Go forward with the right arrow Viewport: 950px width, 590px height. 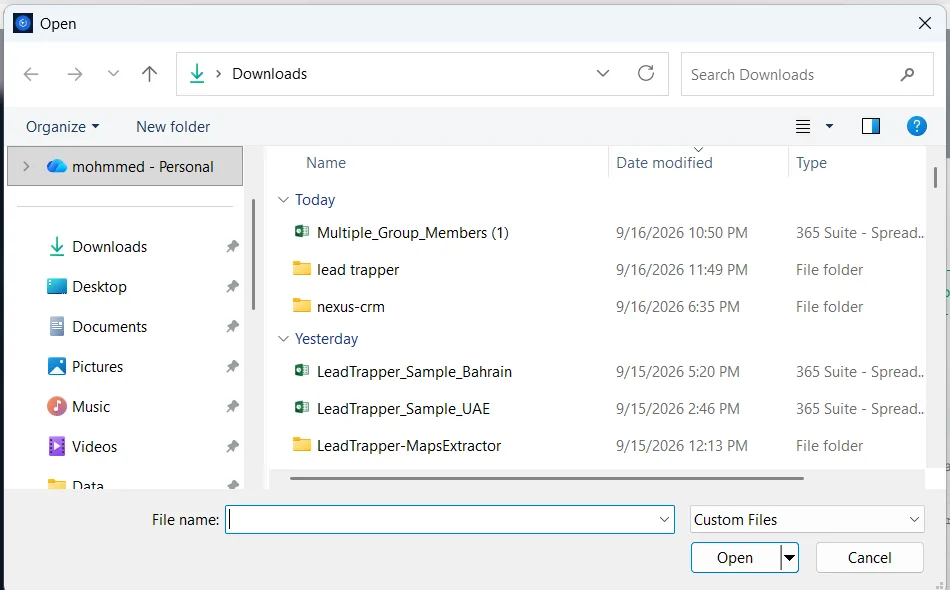point(75,74)
